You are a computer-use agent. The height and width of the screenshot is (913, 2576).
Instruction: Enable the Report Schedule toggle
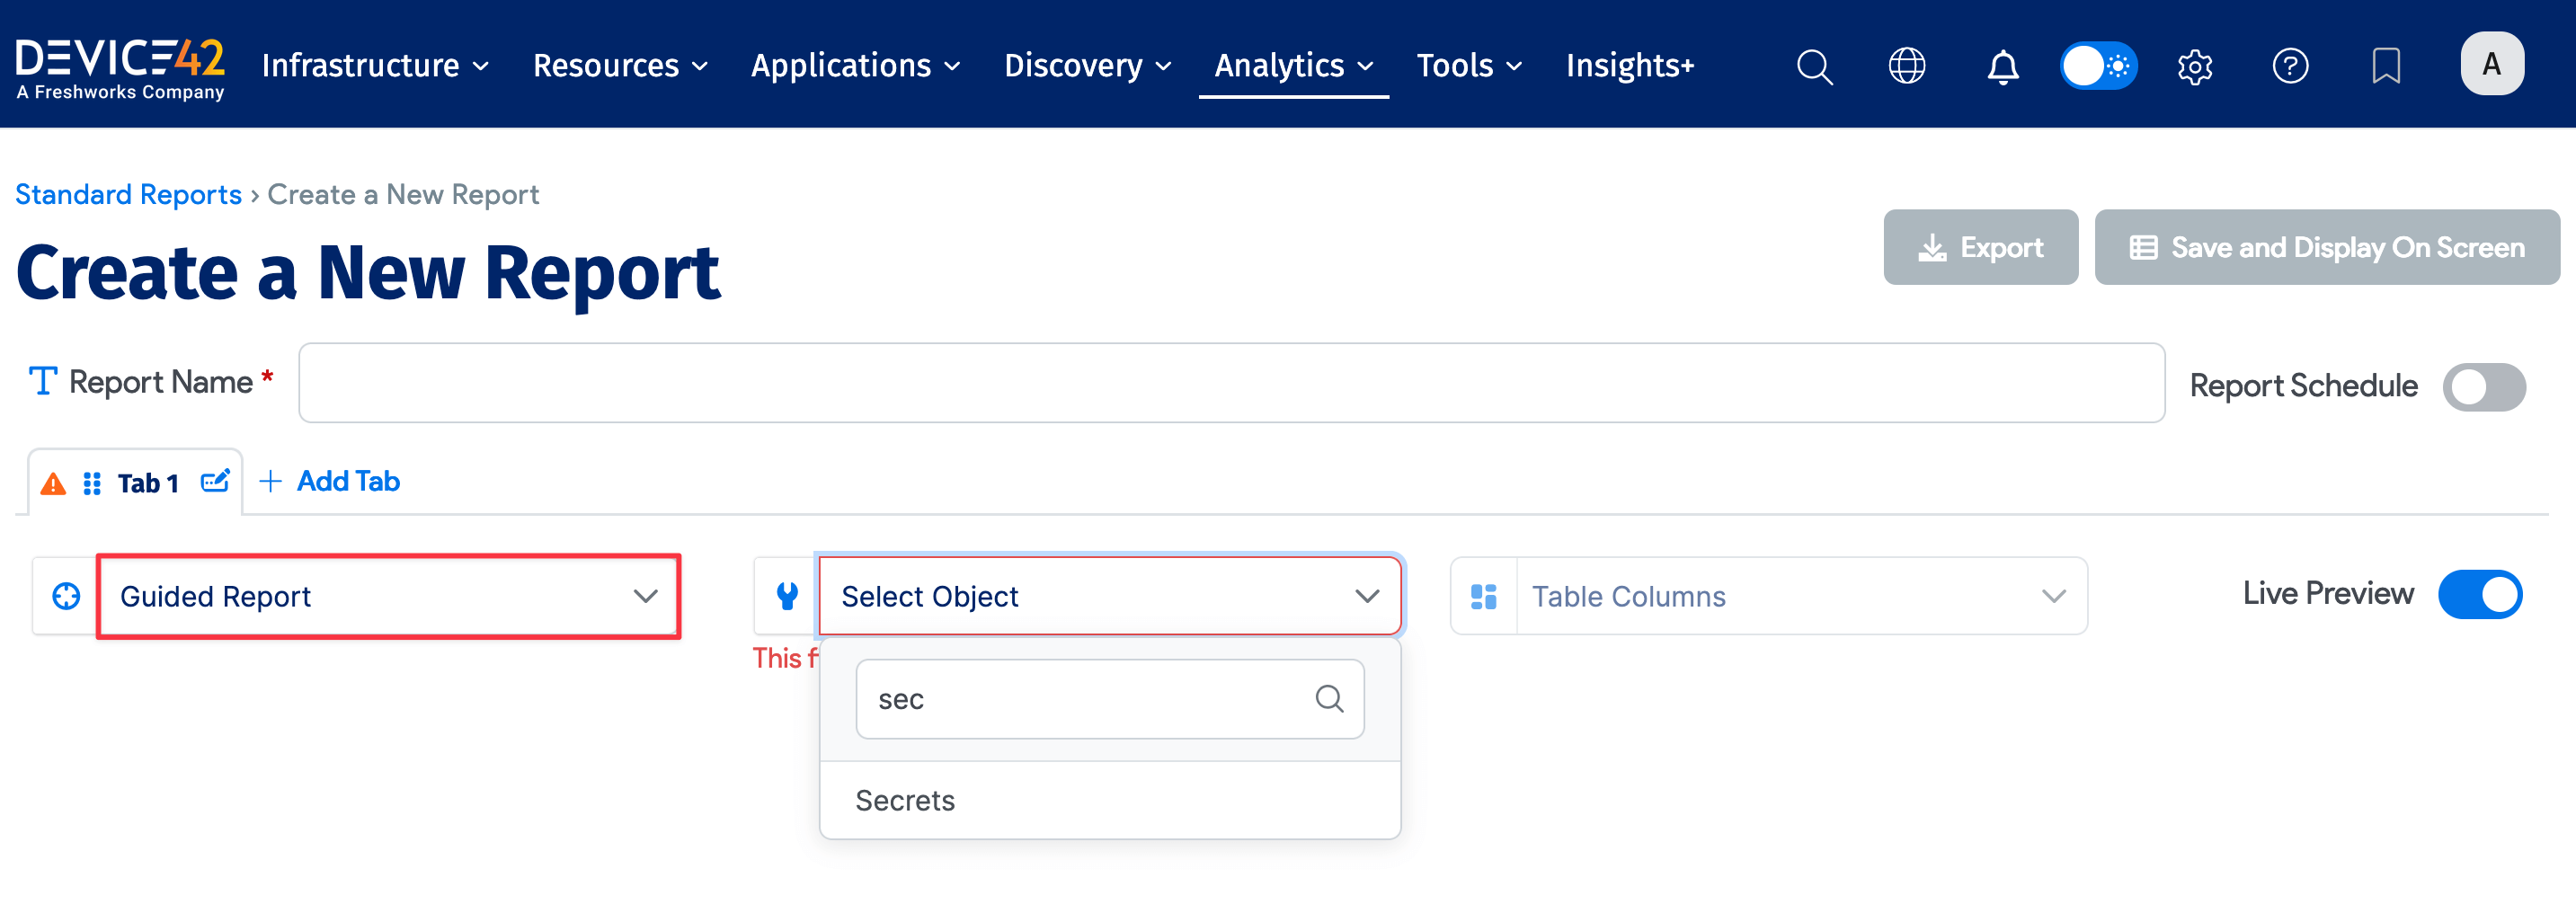(x=2483, y=387)
